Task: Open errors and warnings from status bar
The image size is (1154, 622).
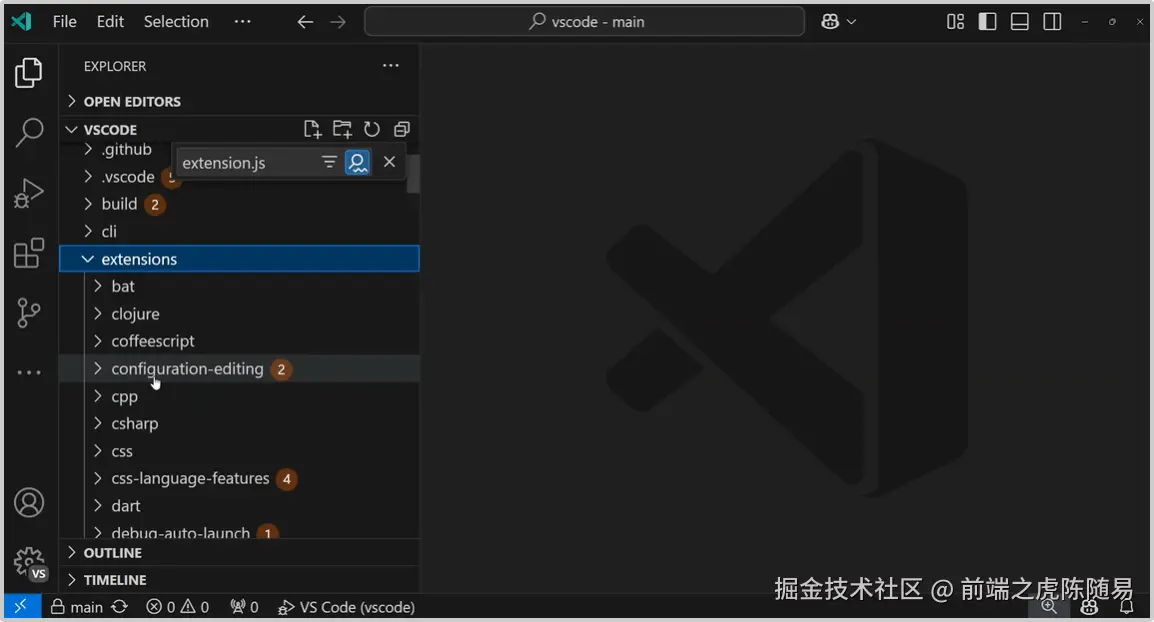Action: pos(177,606)
